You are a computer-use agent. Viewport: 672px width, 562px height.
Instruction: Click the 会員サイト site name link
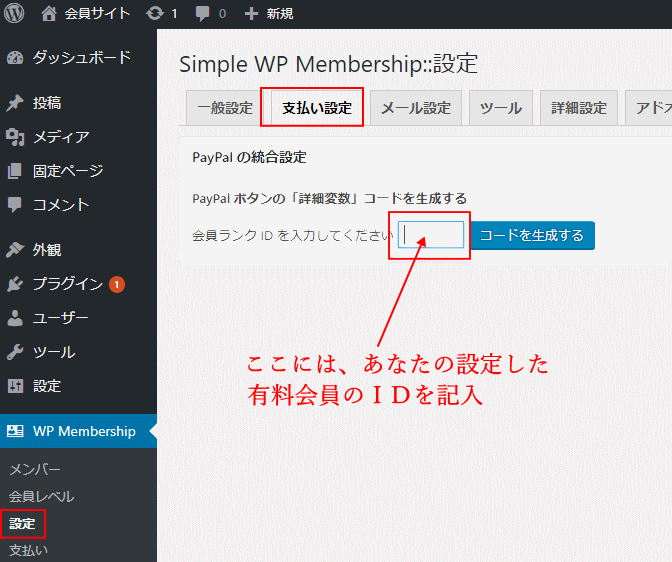[x=97, y=14]
